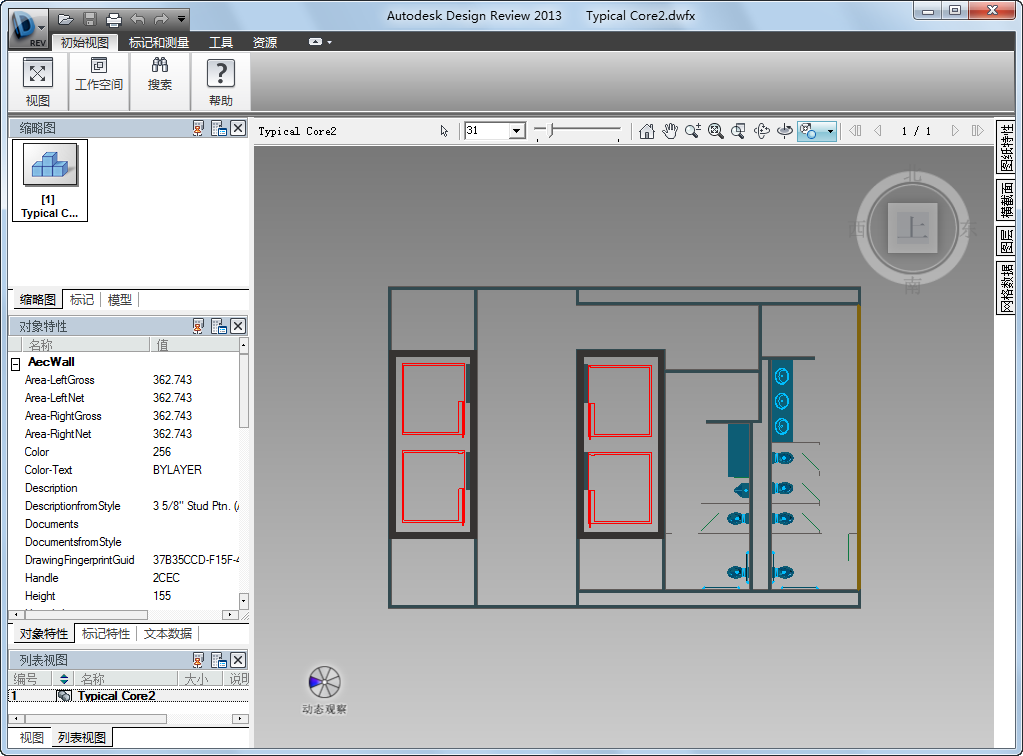Switch to the 缩略图 tab

pos(38,299)
